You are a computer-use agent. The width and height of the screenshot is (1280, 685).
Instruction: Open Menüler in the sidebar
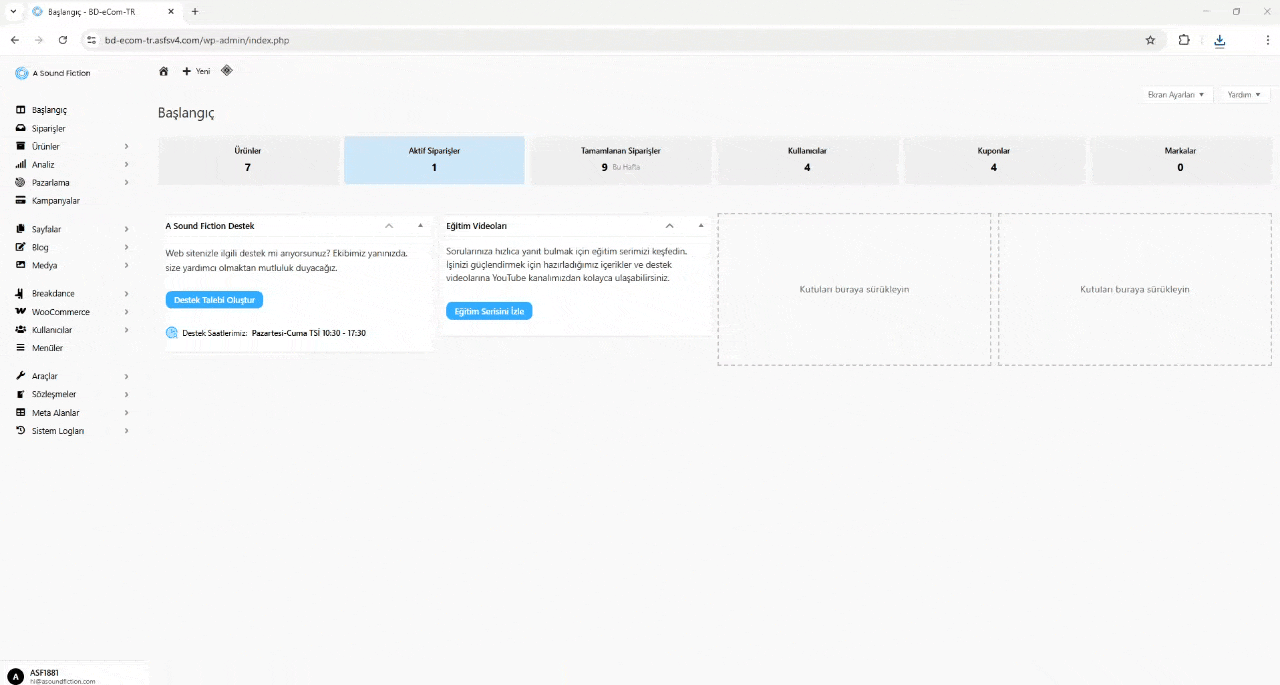[47, 348]
